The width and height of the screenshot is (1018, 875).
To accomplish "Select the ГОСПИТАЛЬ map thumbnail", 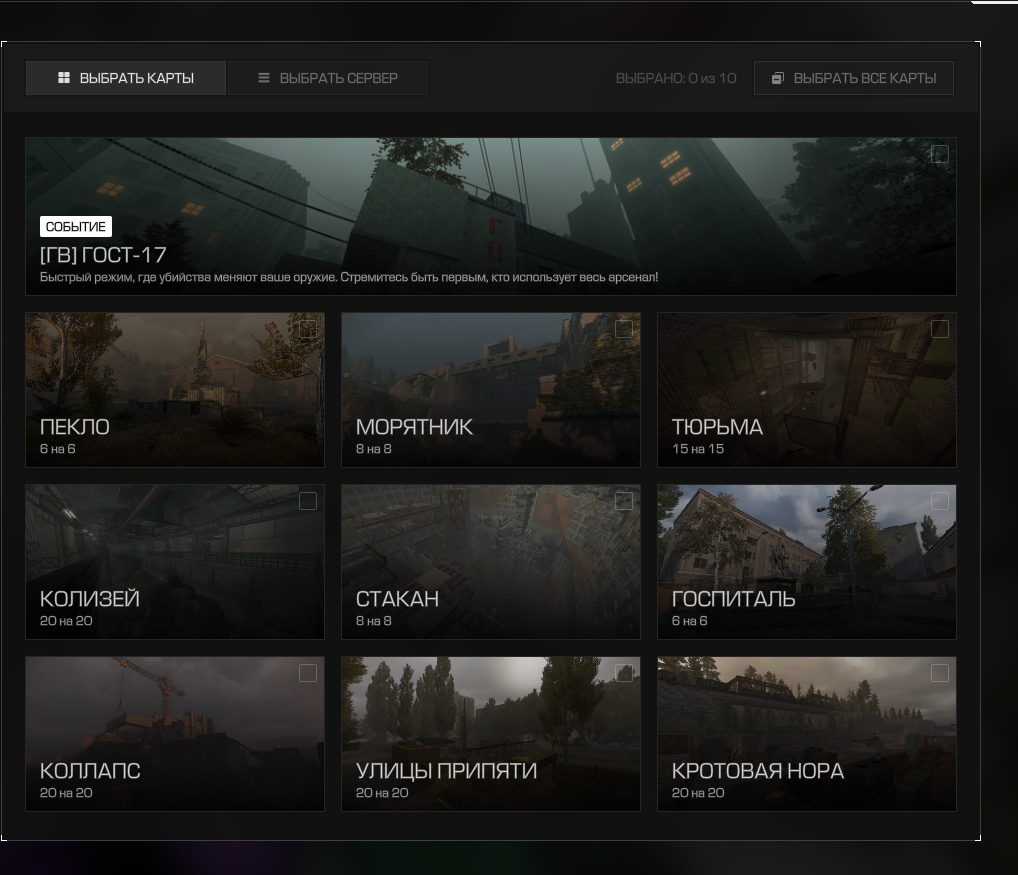I will 807,561.
